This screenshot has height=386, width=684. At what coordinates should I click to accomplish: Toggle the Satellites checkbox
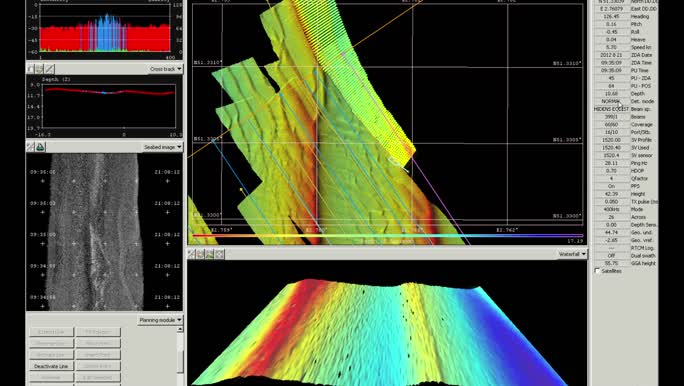pos(597,271)
